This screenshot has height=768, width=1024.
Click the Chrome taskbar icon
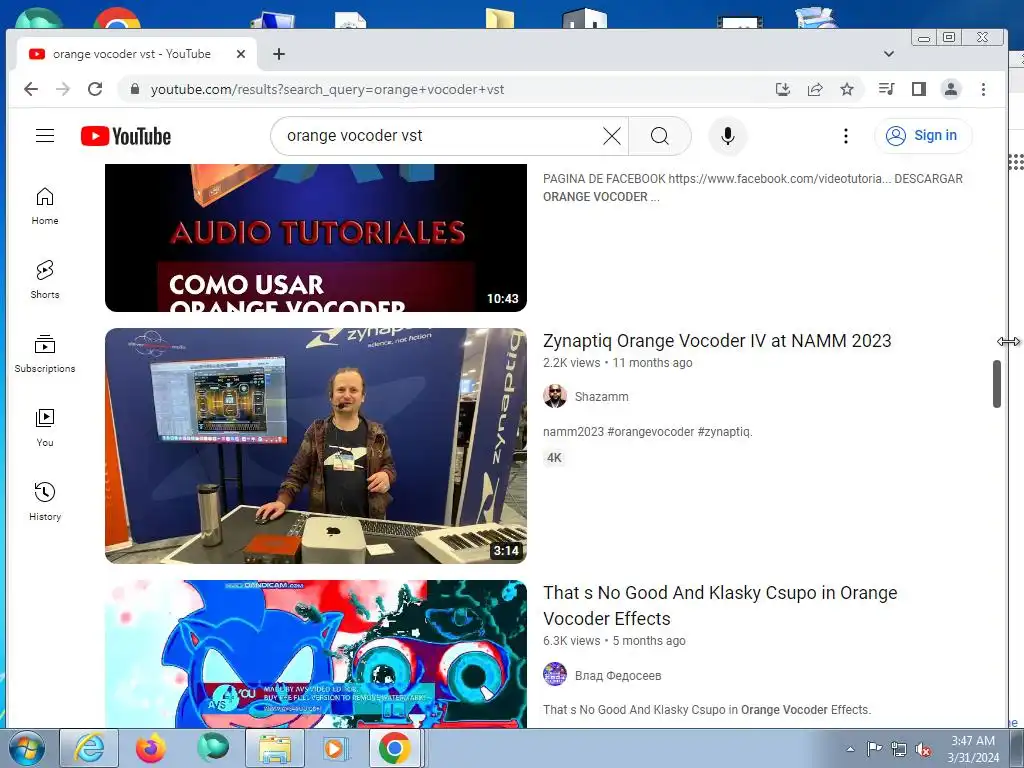tap(394, 748)
